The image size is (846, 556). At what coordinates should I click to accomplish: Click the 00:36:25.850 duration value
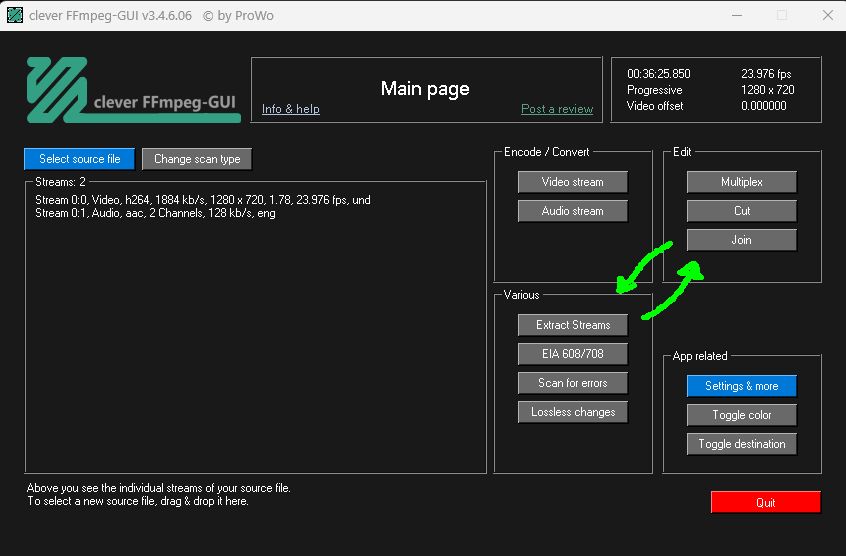658,74
